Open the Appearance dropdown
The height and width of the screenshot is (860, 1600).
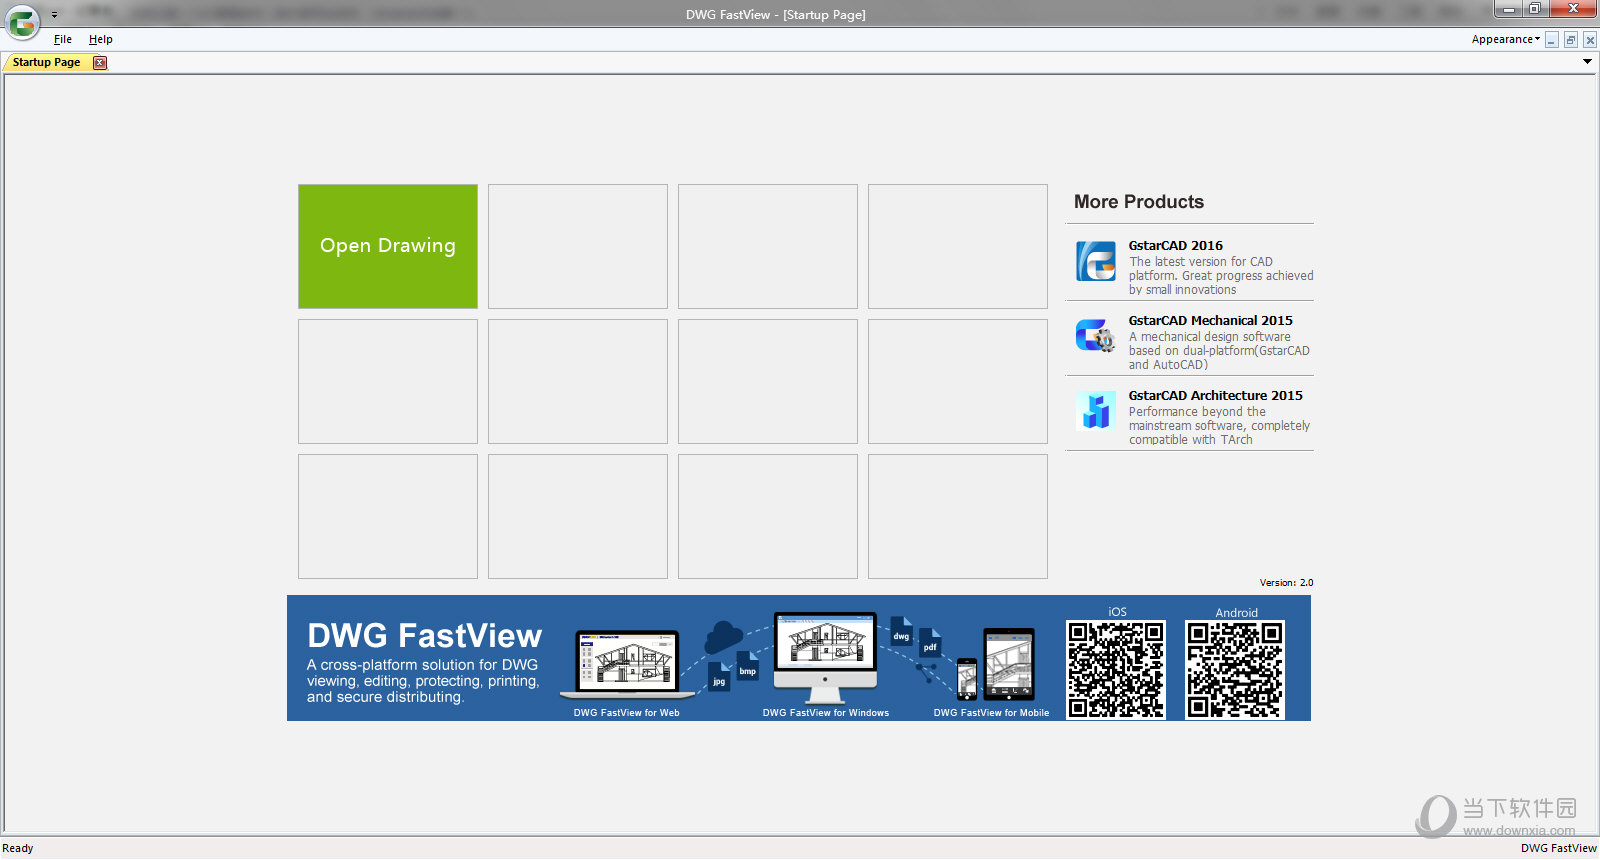tap(1506, 39)
